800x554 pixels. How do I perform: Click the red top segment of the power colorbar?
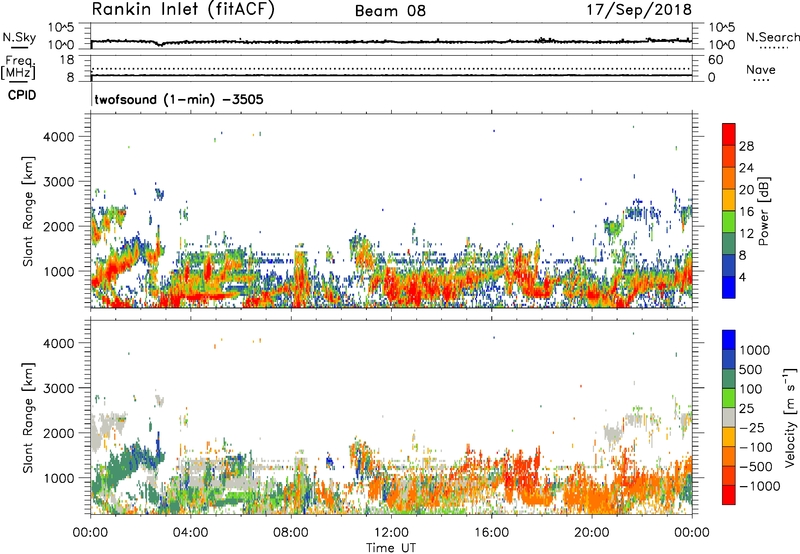[x=729, y=135]
